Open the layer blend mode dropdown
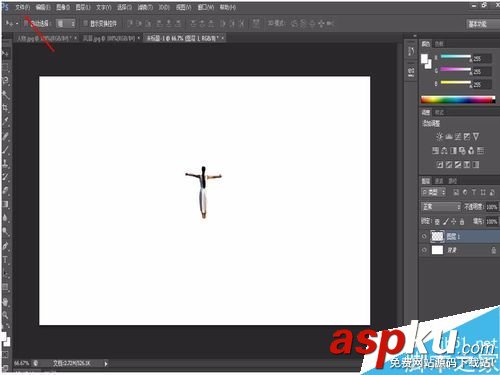Screen dimensions: 500x375 tap(441, 207)
